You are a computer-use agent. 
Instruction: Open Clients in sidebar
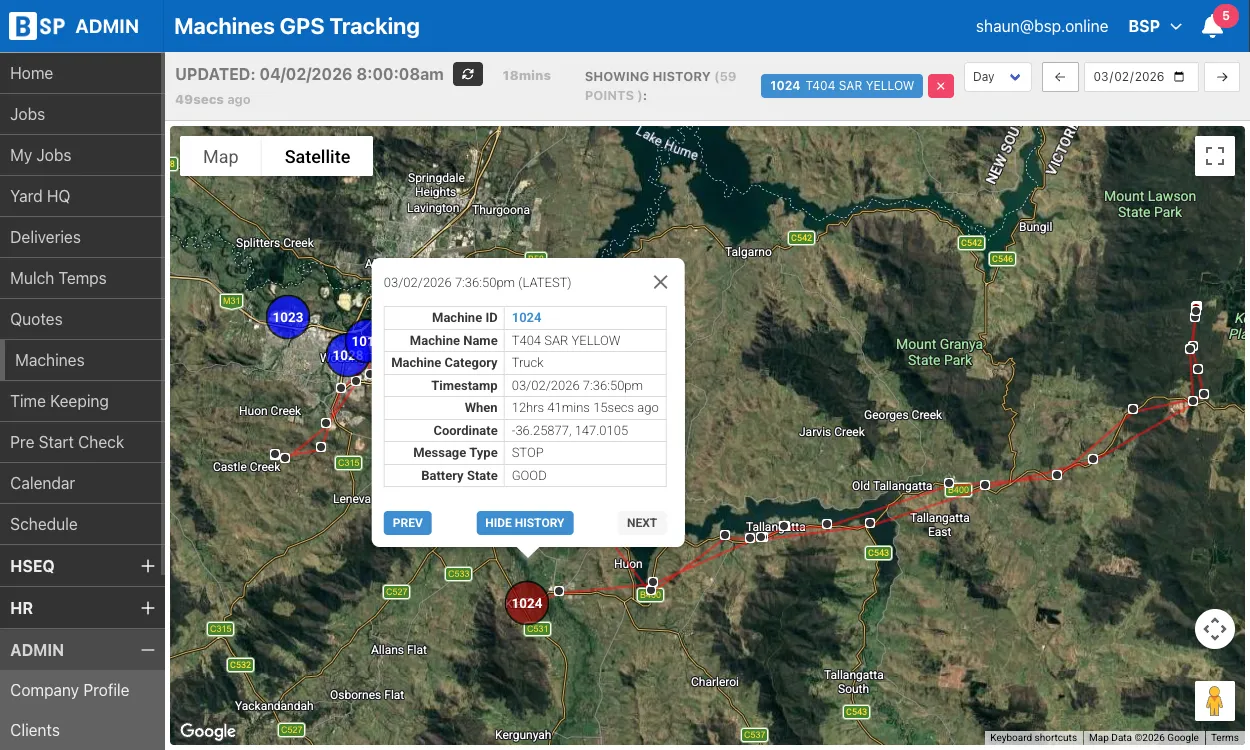[82, 730]
